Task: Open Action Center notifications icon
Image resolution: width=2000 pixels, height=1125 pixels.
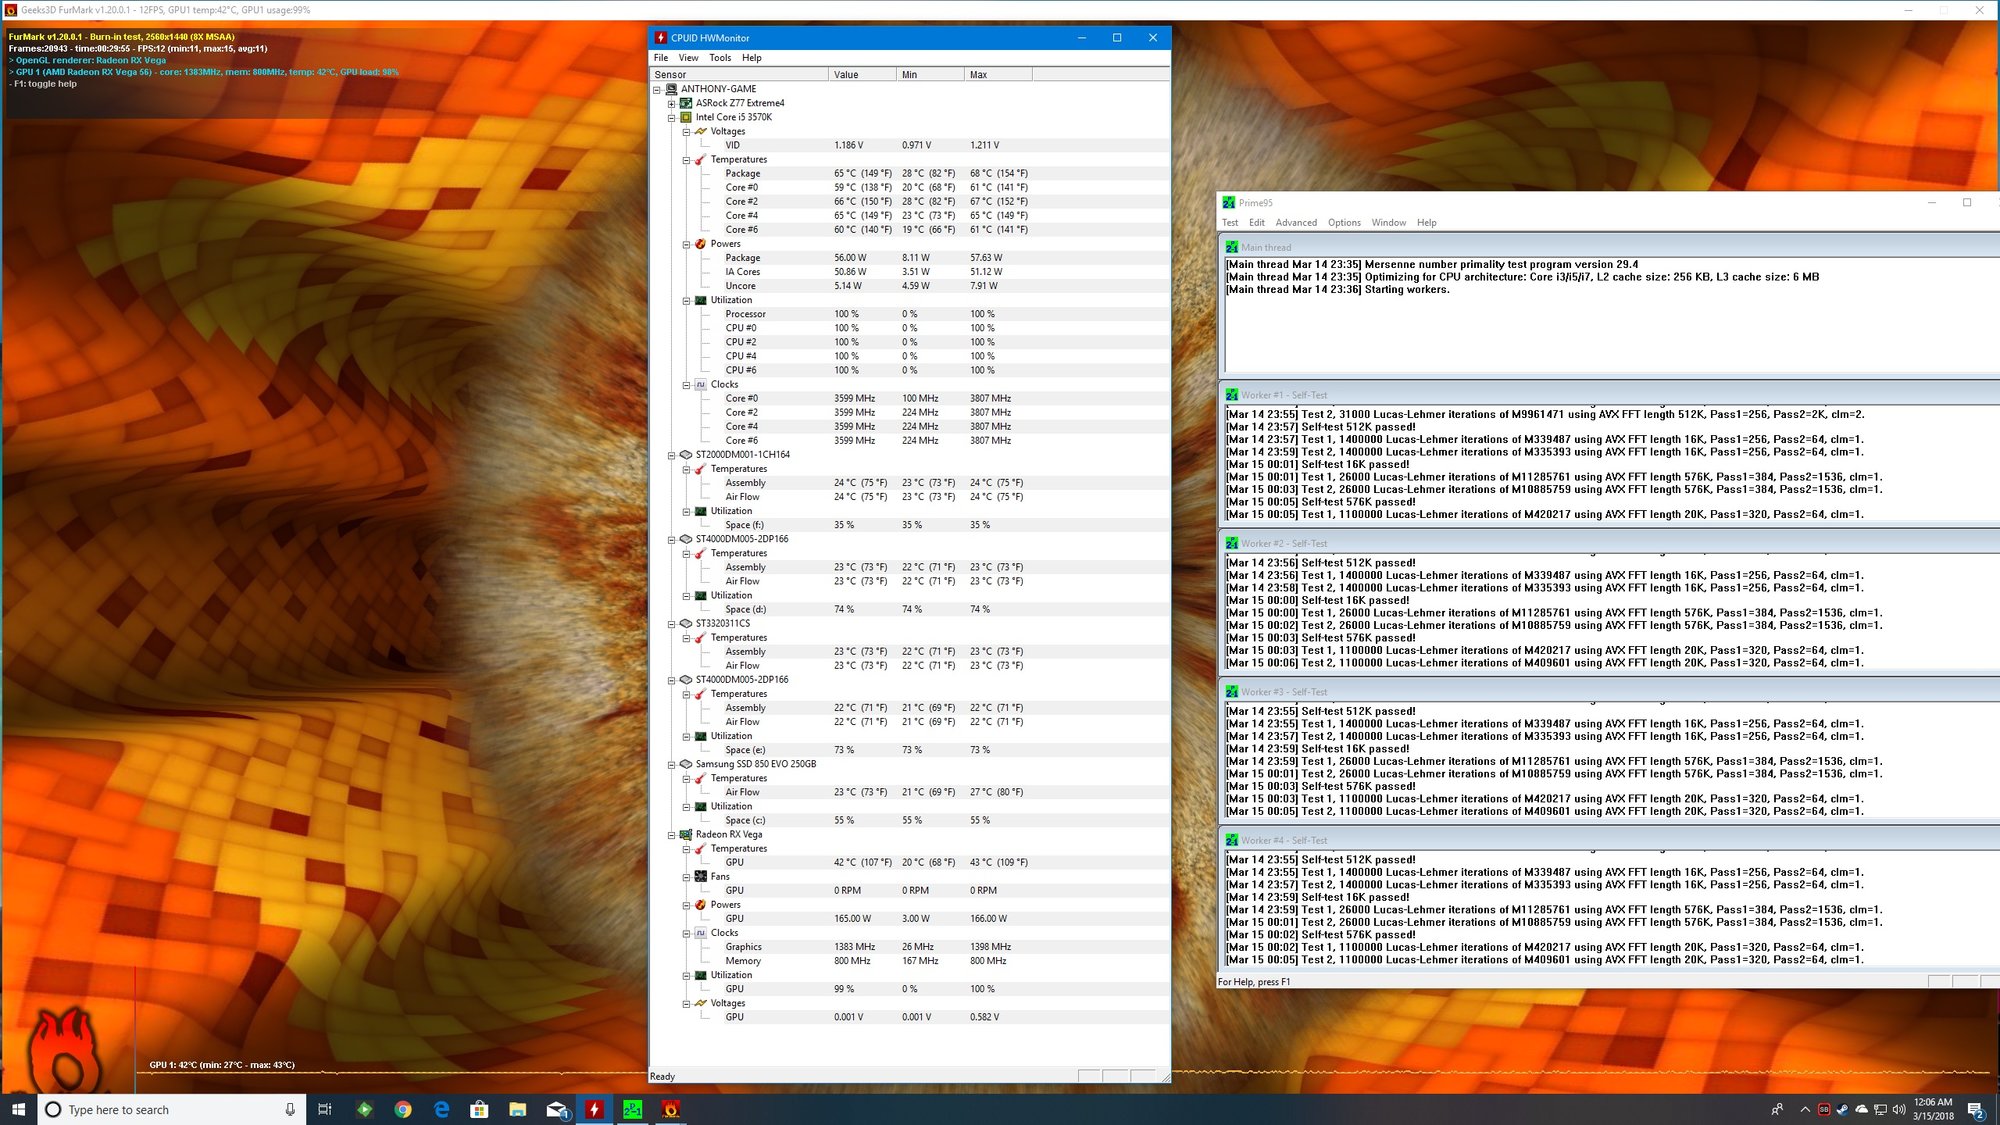Action: tap(1975, 1109)
